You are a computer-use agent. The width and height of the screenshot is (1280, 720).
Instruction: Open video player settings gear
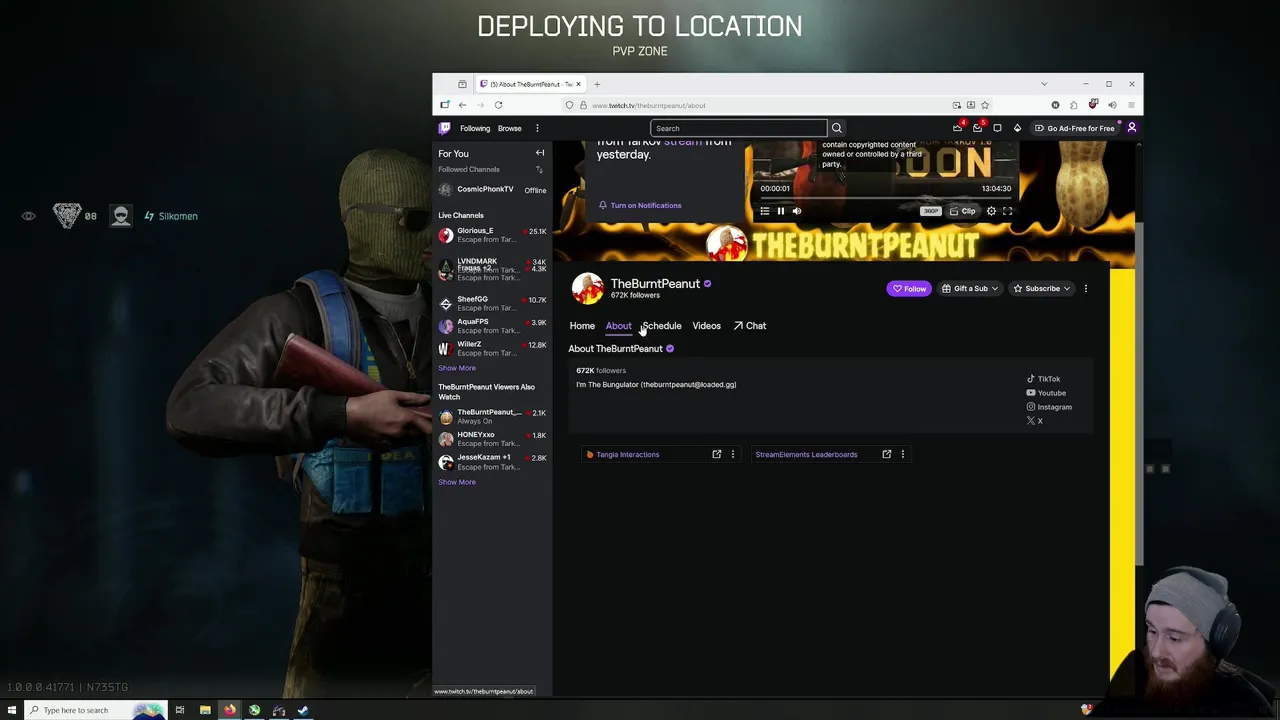[992, 211]
